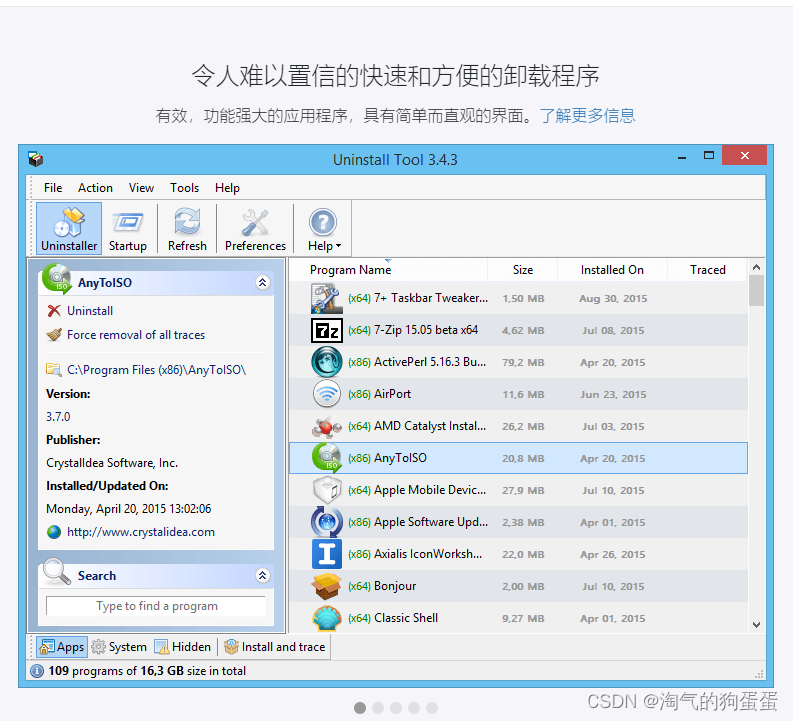
Task: Open the Startup manager icon
Action: (x=127, y=229)
